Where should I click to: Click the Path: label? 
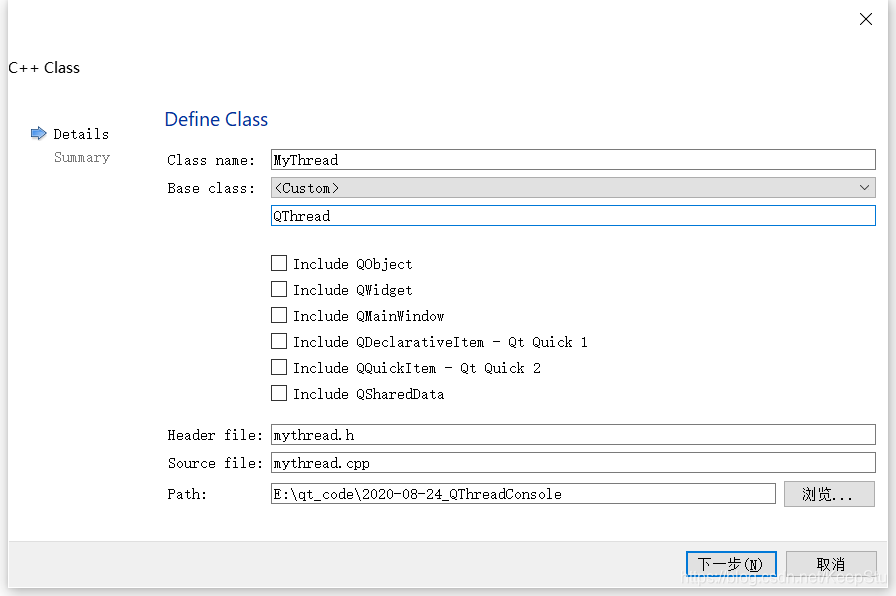[187, 494]
